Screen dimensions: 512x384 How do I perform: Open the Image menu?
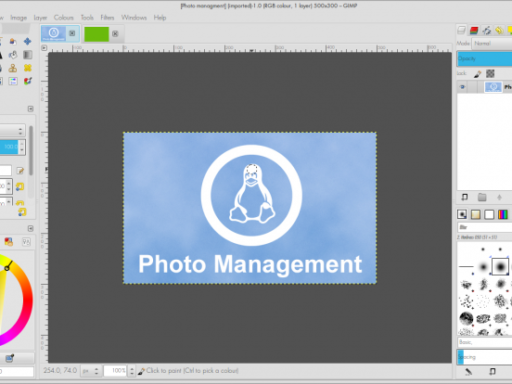click(x=18, y=18)
